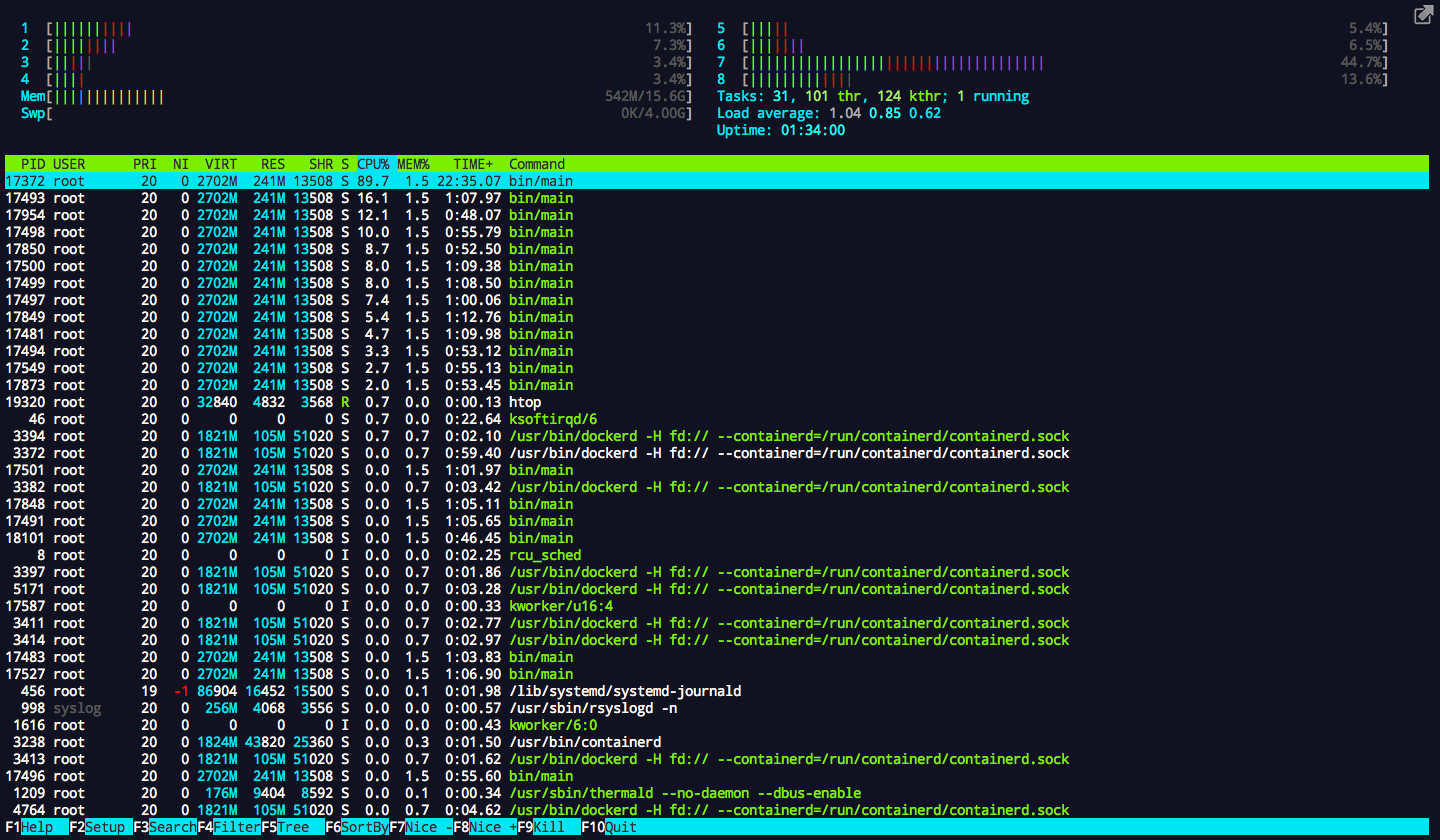Click the USER column header

point(69,164)
